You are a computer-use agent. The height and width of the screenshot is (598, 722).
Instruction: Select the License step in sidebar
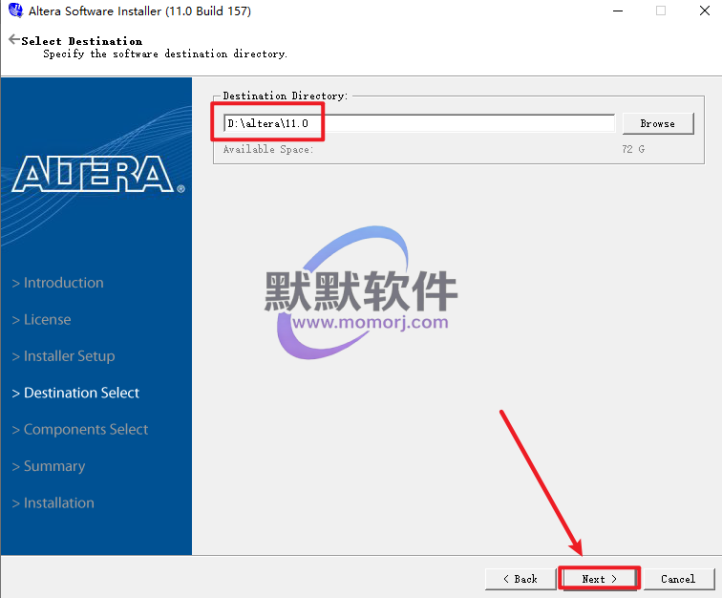point(41,319)
